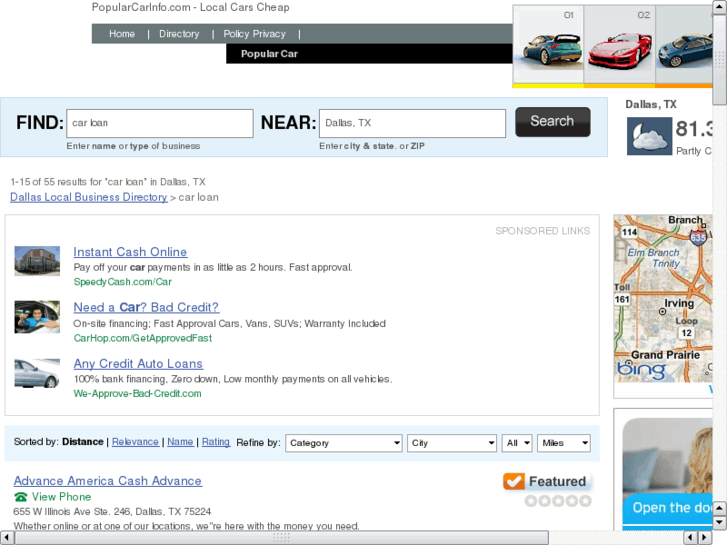Click the SPONSORED LINKS label
The image size is (727, 545).
543,231
